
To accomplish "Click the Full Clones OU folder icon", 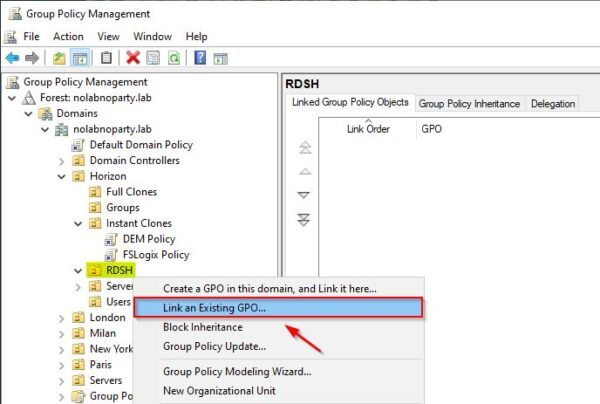I will tap(95, 192).
